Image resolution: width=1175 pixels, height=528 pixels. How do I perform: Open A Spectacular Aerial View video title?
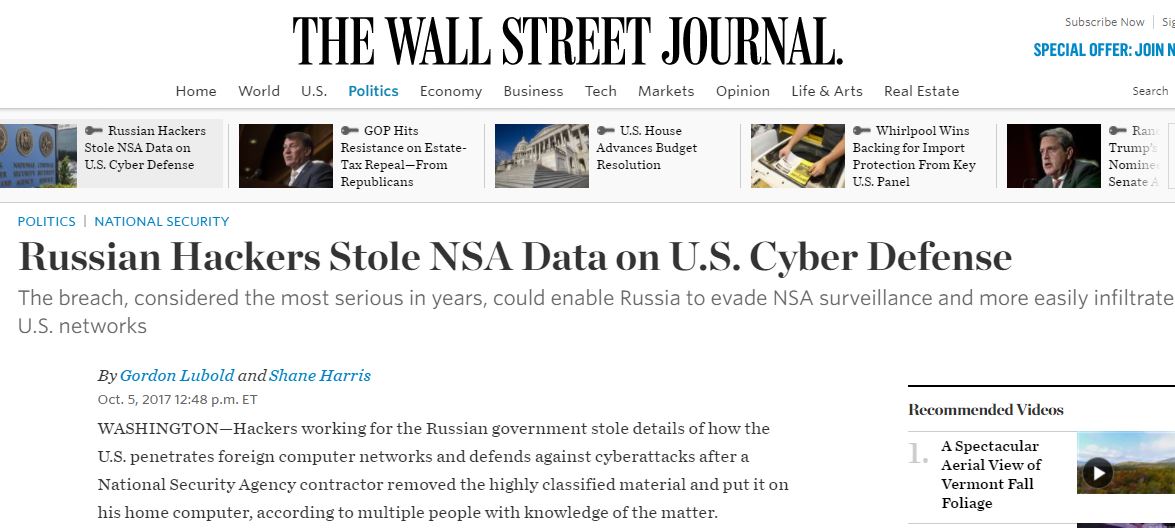pyautogui.click(x=991, y=475)
